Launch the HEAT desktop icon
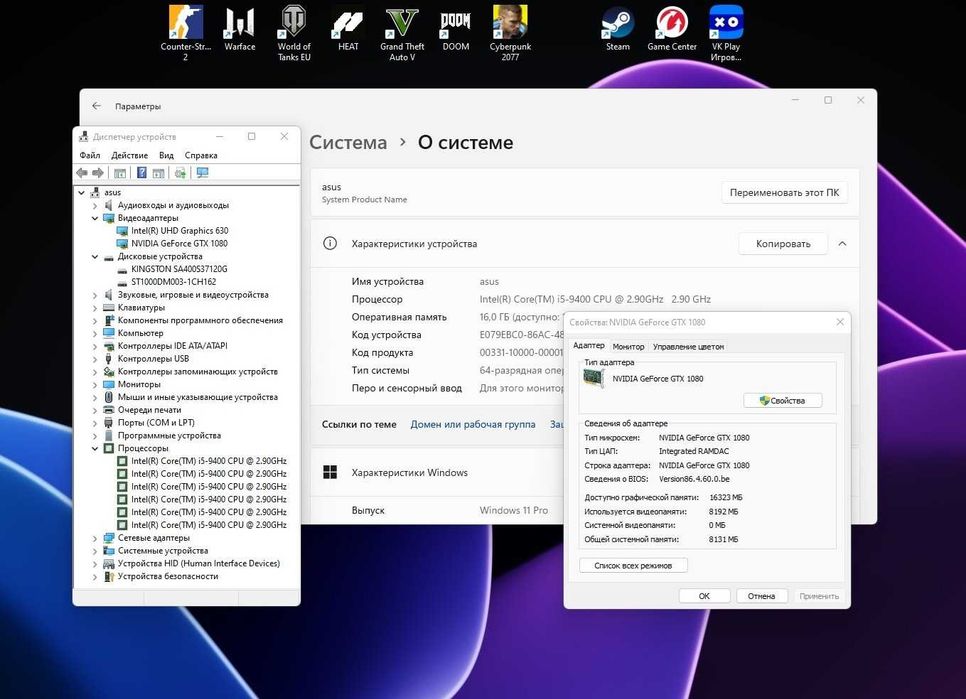The image size is (966, 699). [x=348, y=29]
